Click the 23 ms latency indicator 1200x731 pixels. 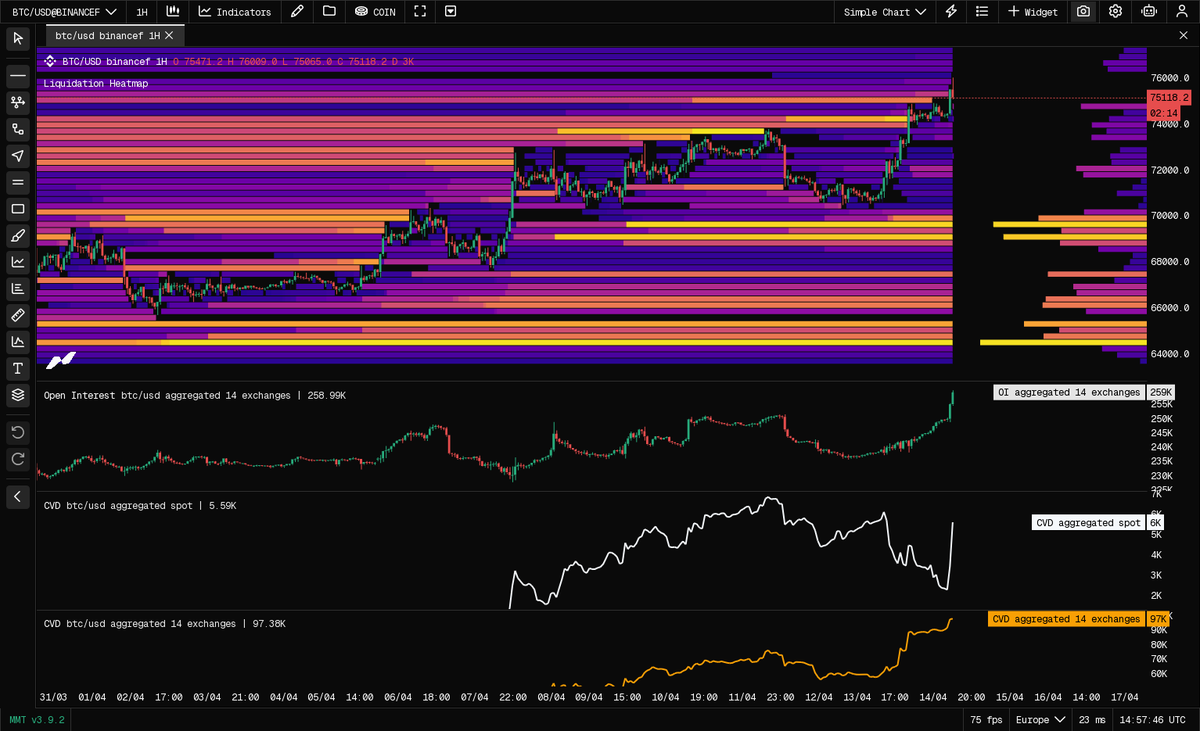click(x=1091, y=720)
